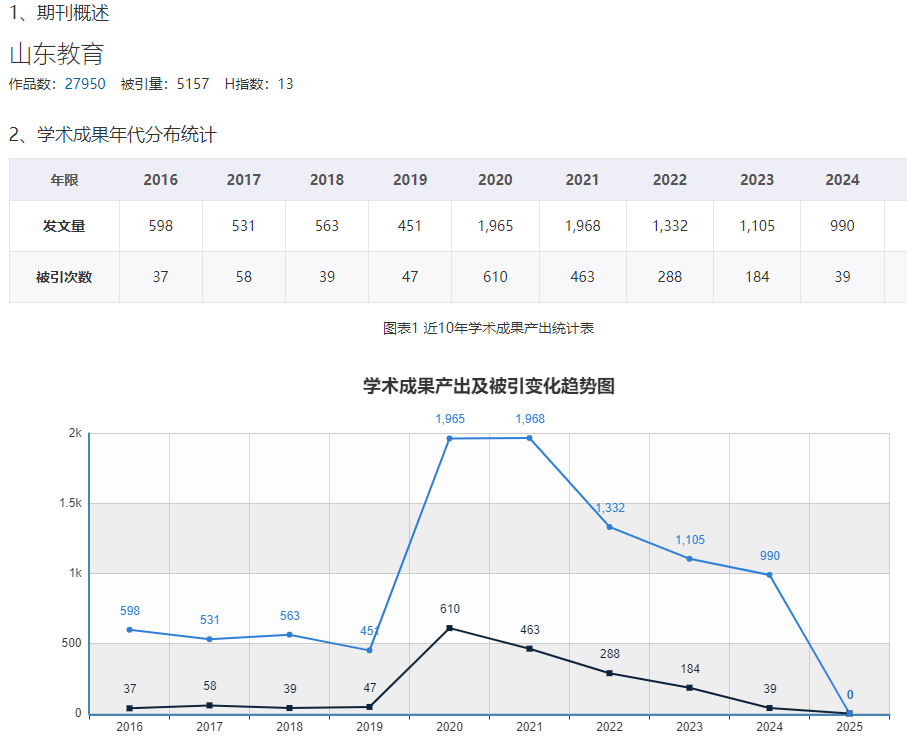Click the section heading 期刊概述

point(73,14)
